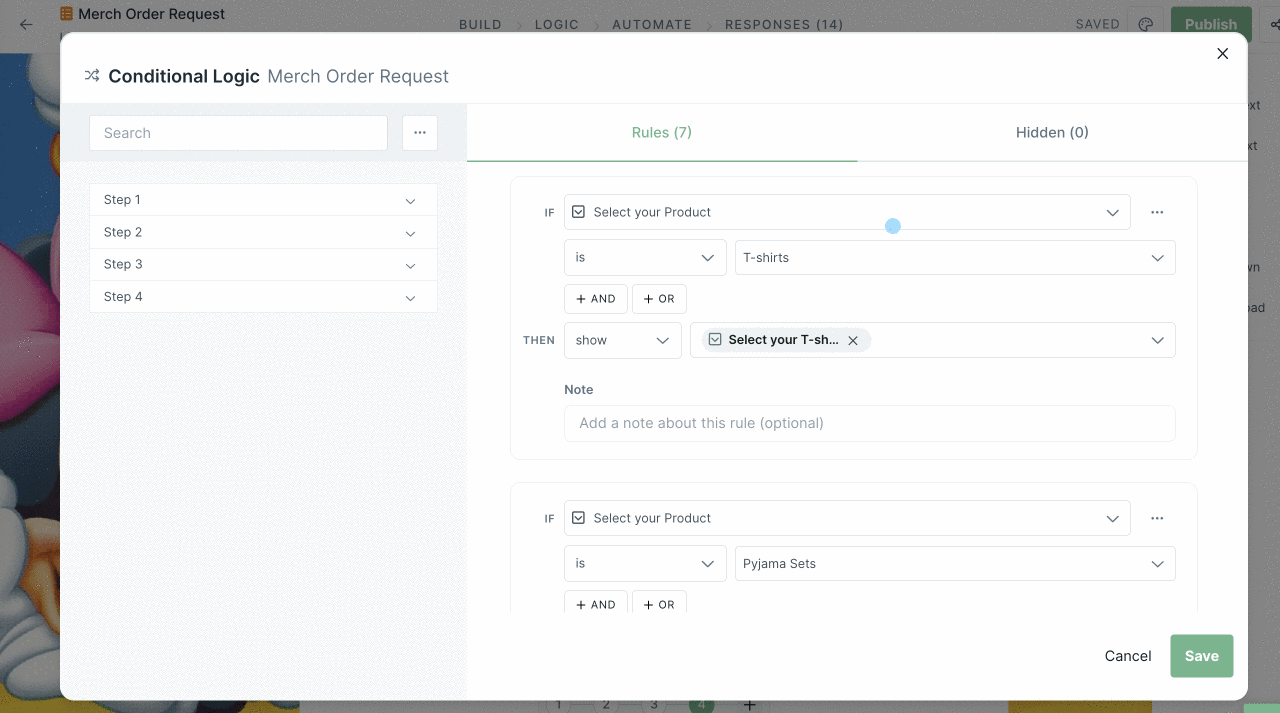
Task: Switch to the Hidden (0) tab
Action: [1052, 132]
